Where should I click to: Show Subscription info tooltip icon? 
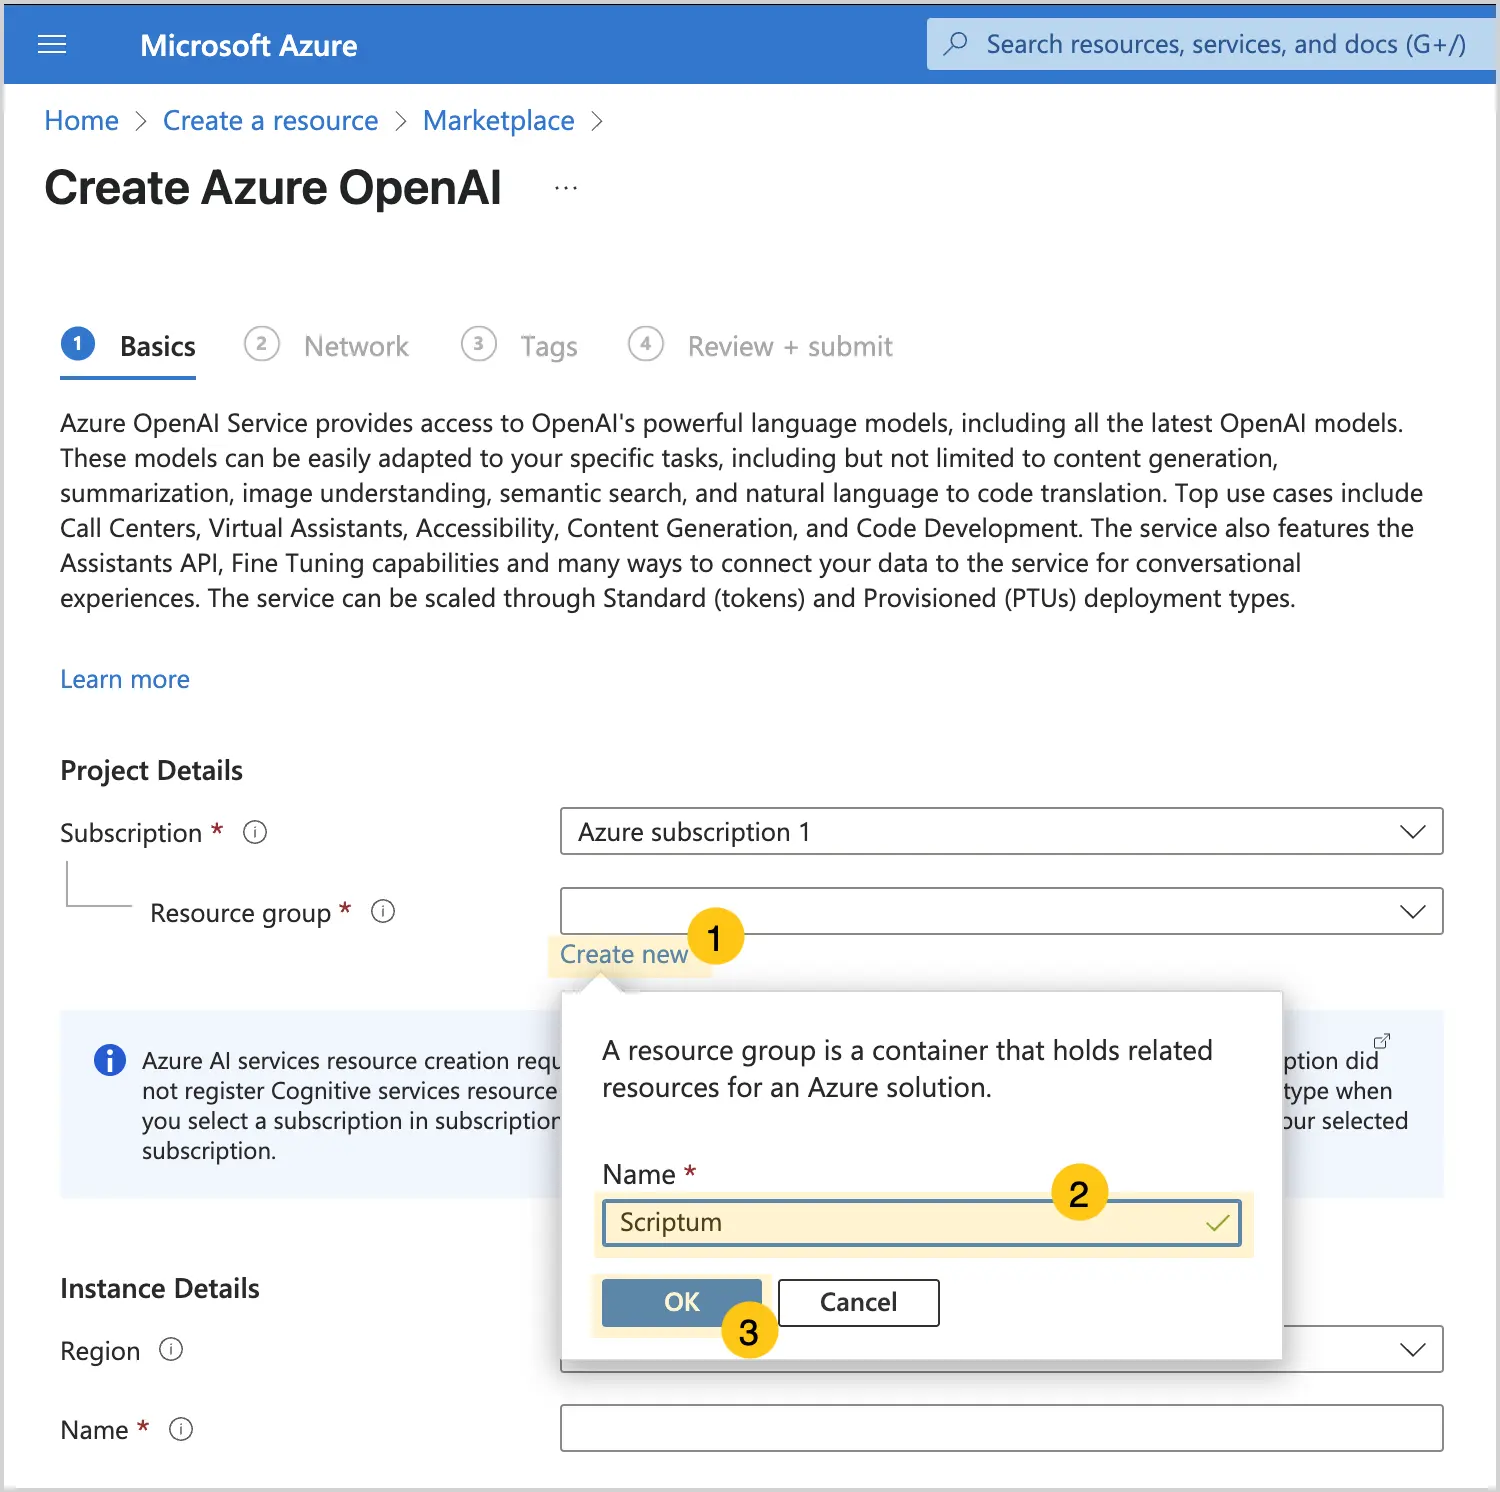(x=255, y=832)
